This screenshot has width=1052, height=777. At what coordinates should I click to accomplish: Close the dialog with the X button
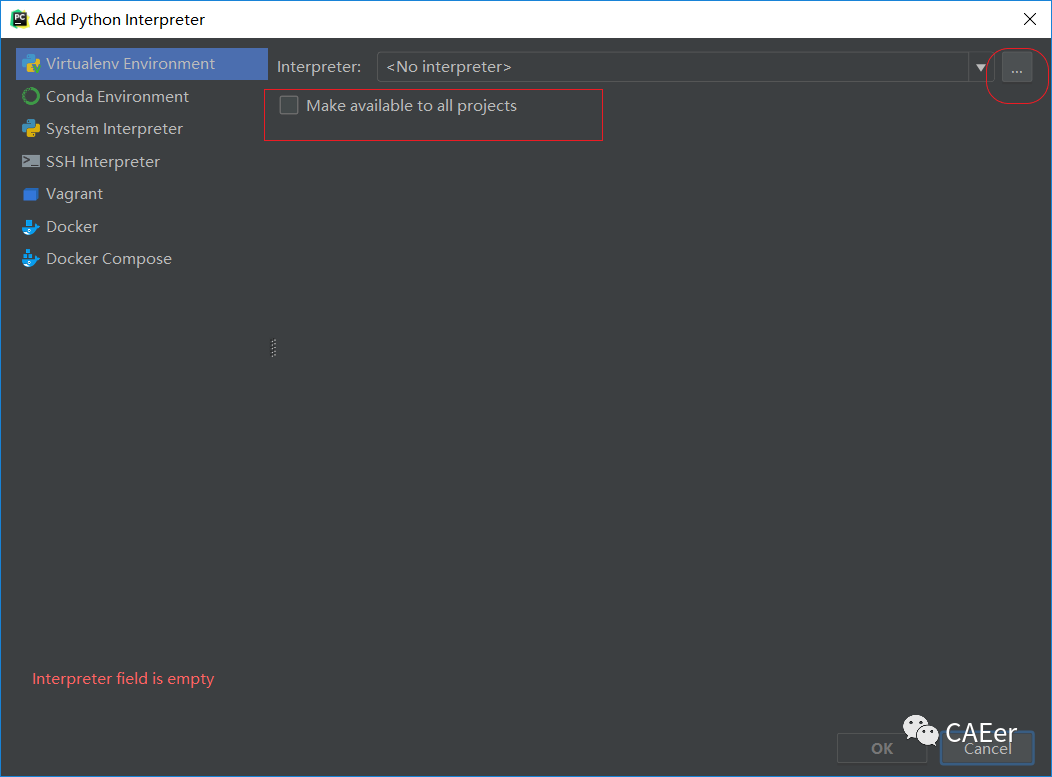pos(1030,19)
